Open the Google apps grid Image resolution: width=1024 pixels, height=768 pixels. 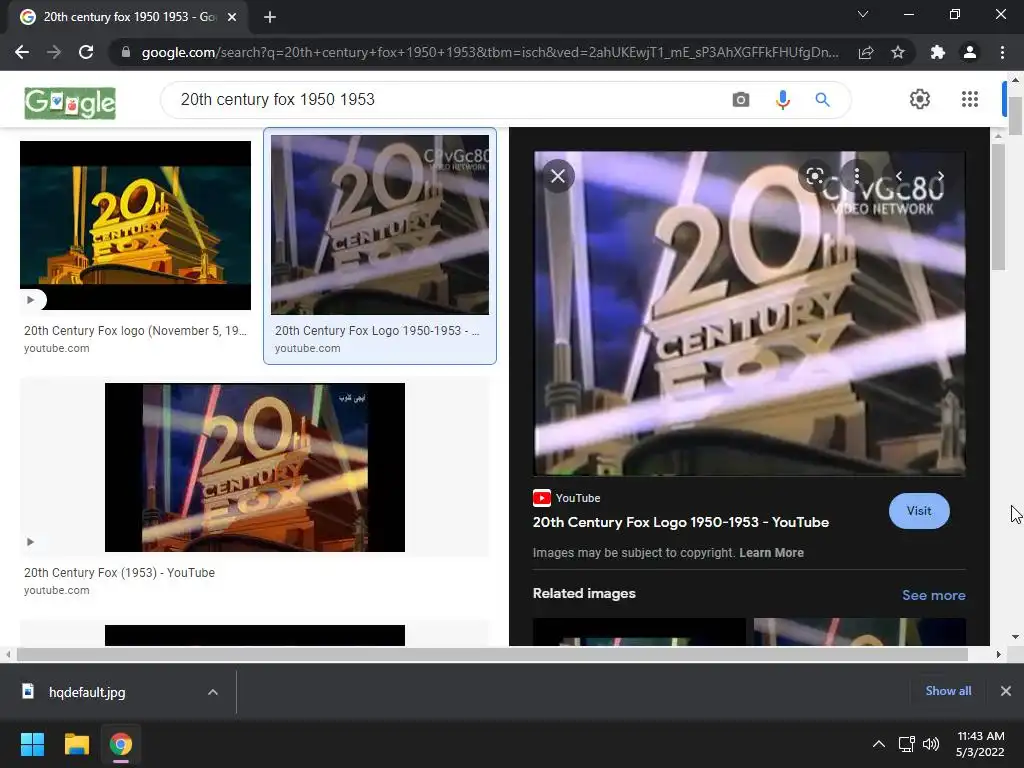pos(970,99)
